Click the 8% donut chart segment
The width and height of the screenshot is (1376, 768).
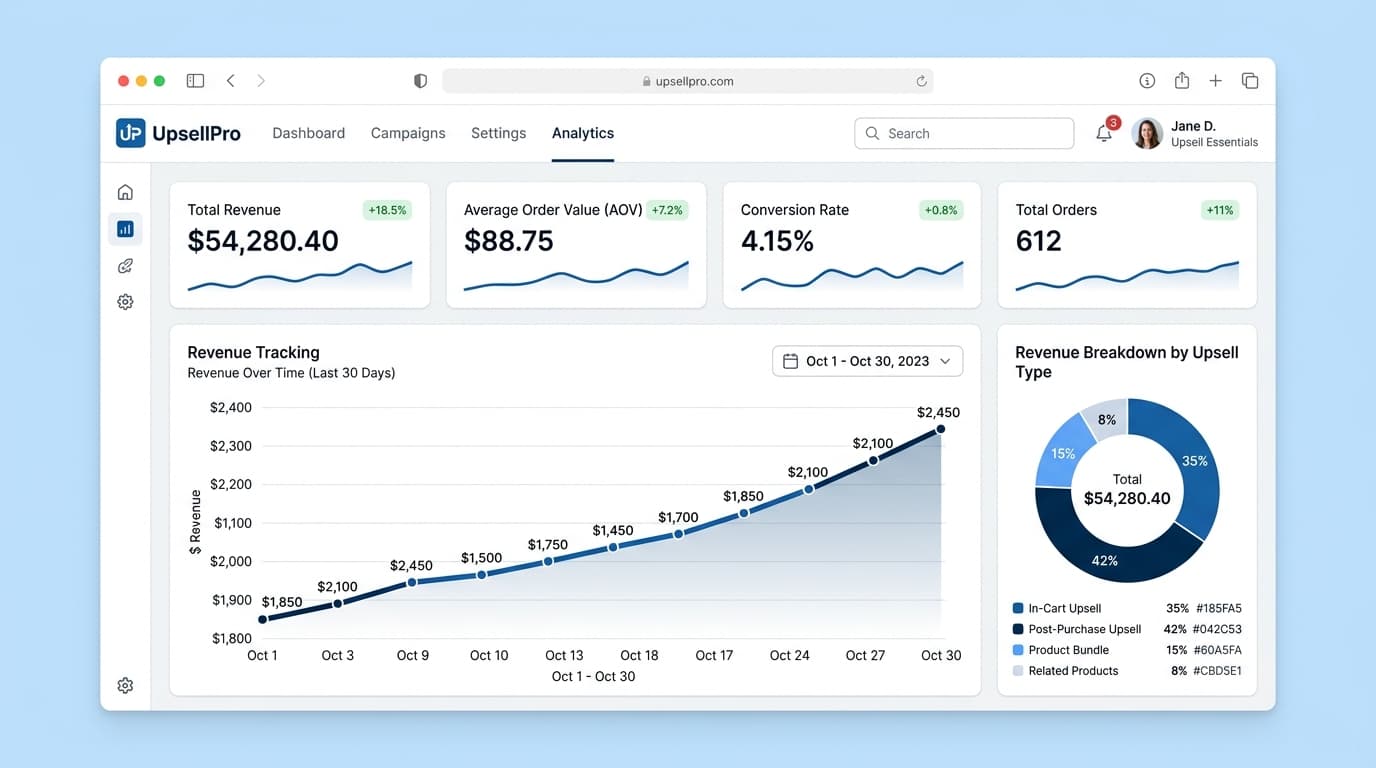point(1107,420)
